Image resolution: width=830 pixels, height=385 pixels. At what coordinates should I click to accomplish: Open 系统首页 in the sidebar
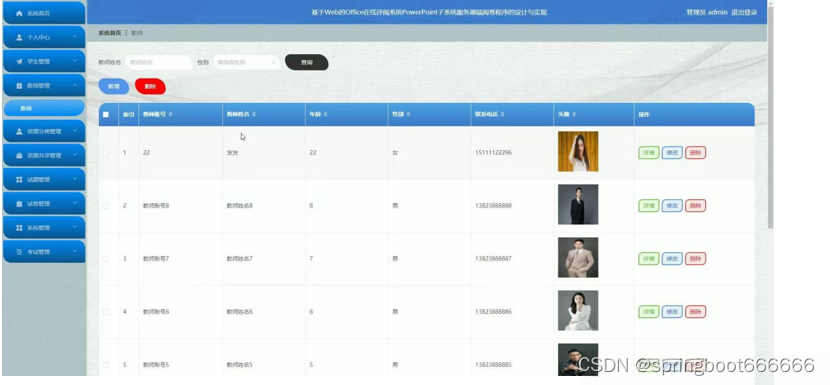[x=44, y=13]
